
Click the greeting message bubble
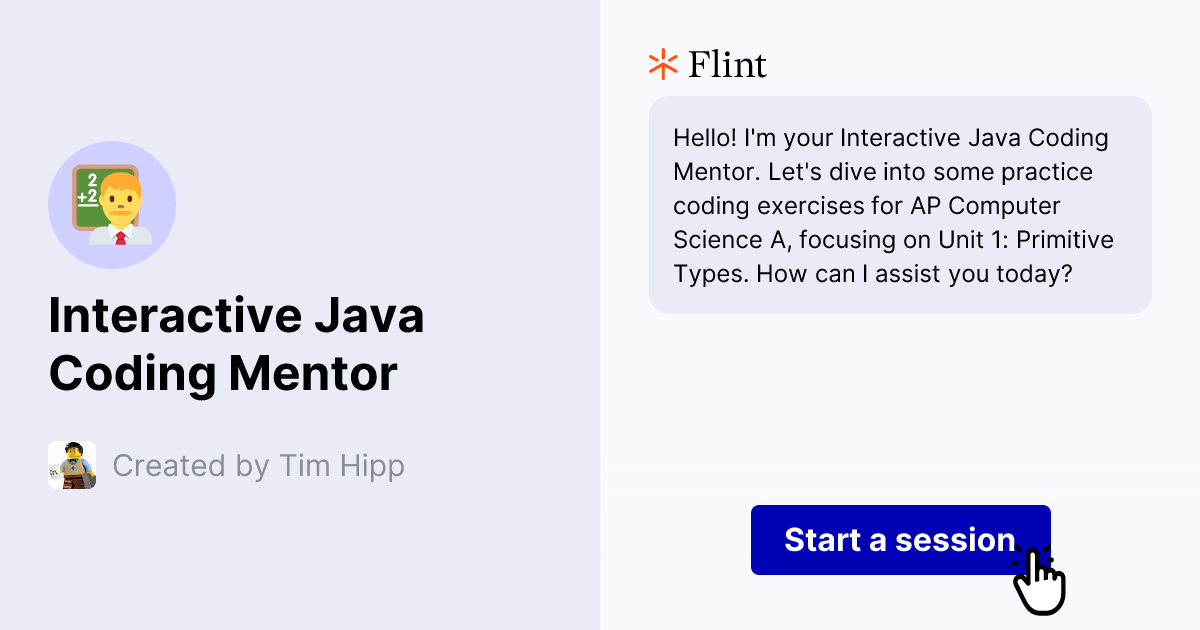coord(900,205)
